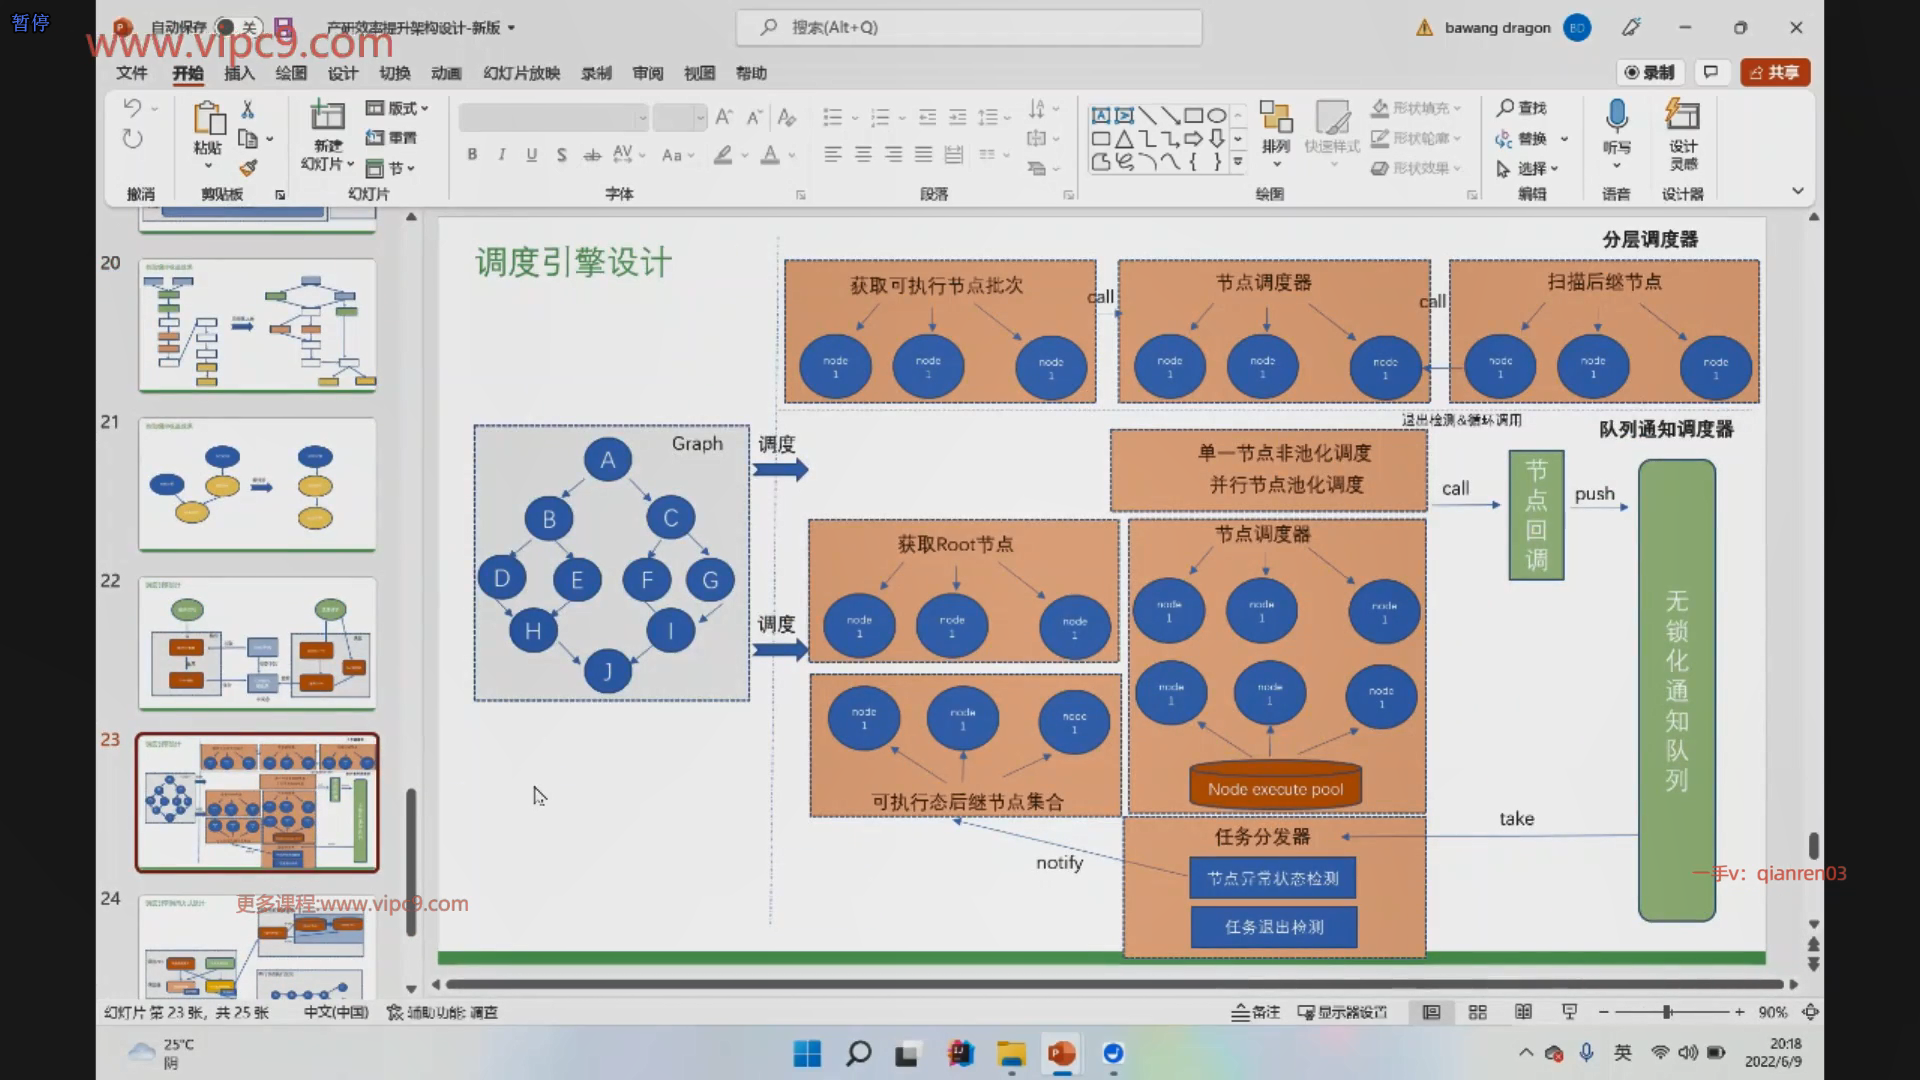1920x1080 pixels.
Task: Click the Record button at top right
Action: [1650, 72]
